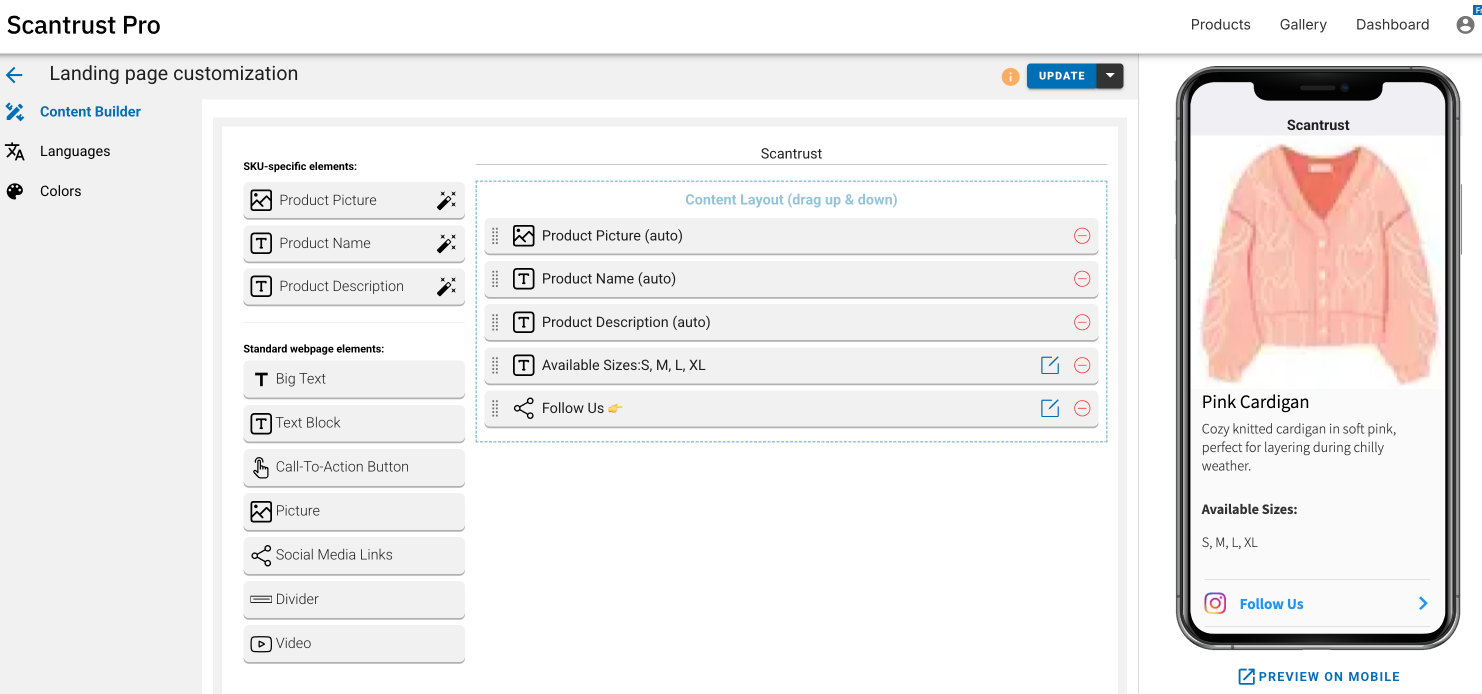
Task: Click magic wand icon on Product Description
Action: tap(446, 286)
